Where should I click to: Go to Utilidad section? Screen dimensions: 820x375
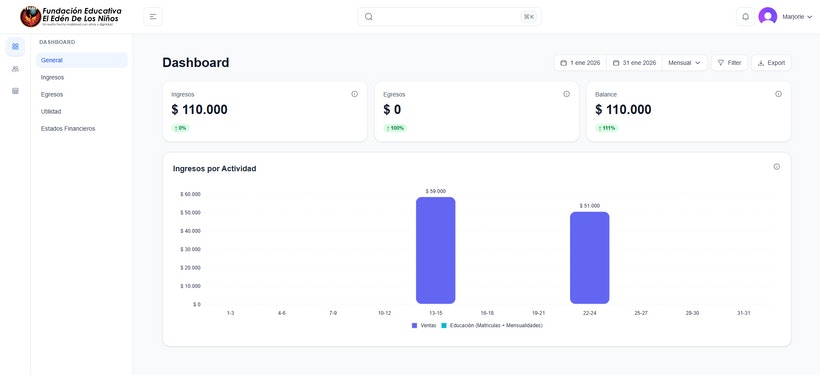(x=82, y=111)
